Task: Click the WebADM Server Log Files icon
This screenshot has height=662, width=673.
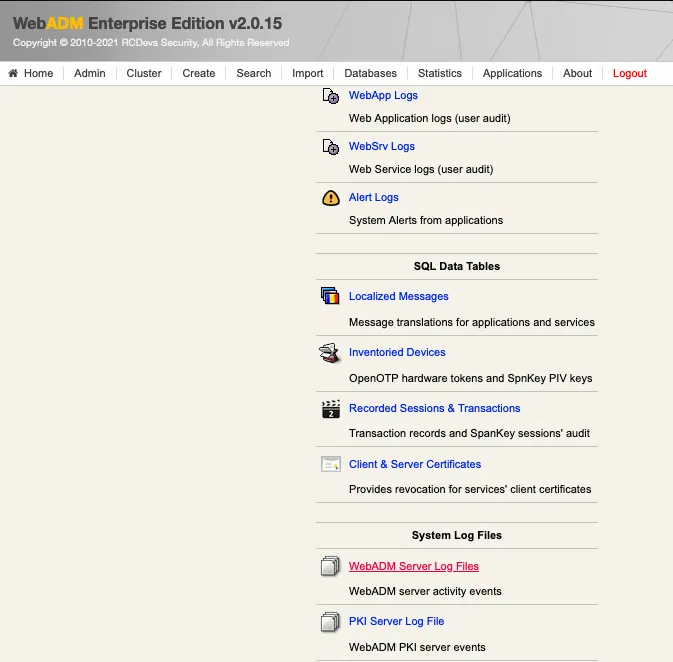Action: point(330,566)
